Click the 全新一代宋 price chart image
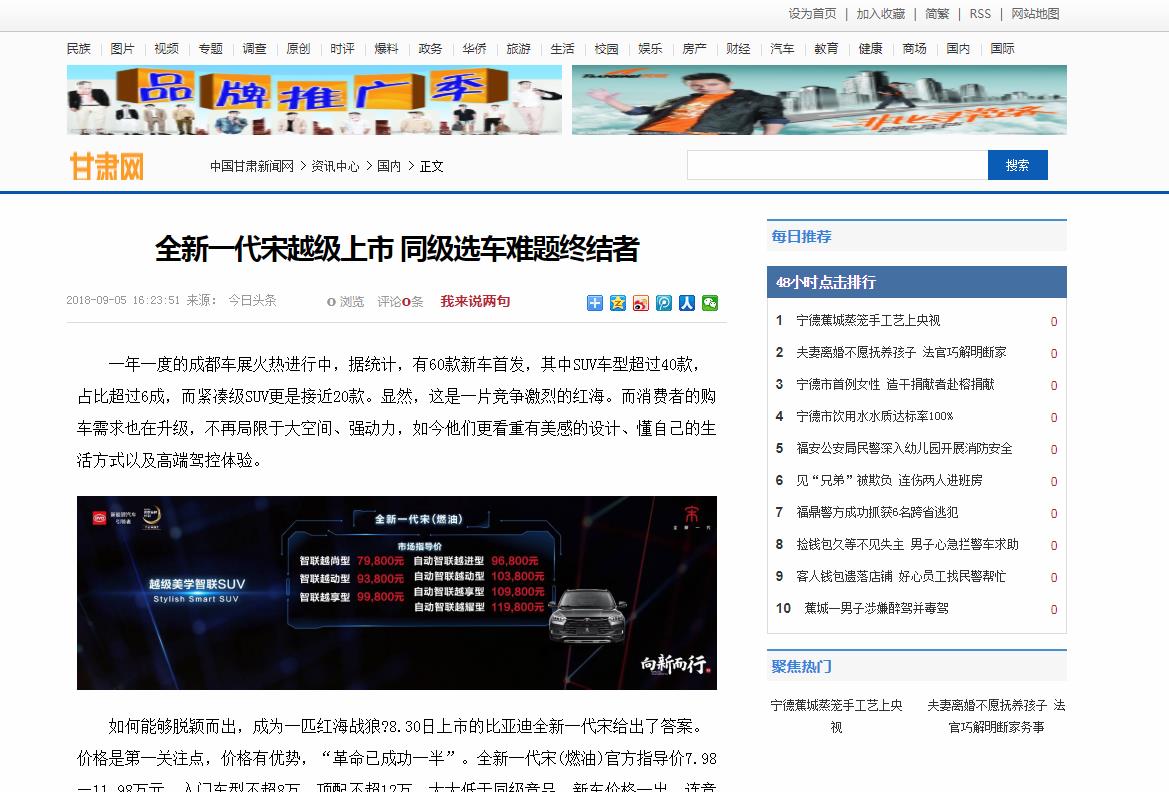Image resolution: width=1169 pixels, height=792 pixels. click(397, 593)
